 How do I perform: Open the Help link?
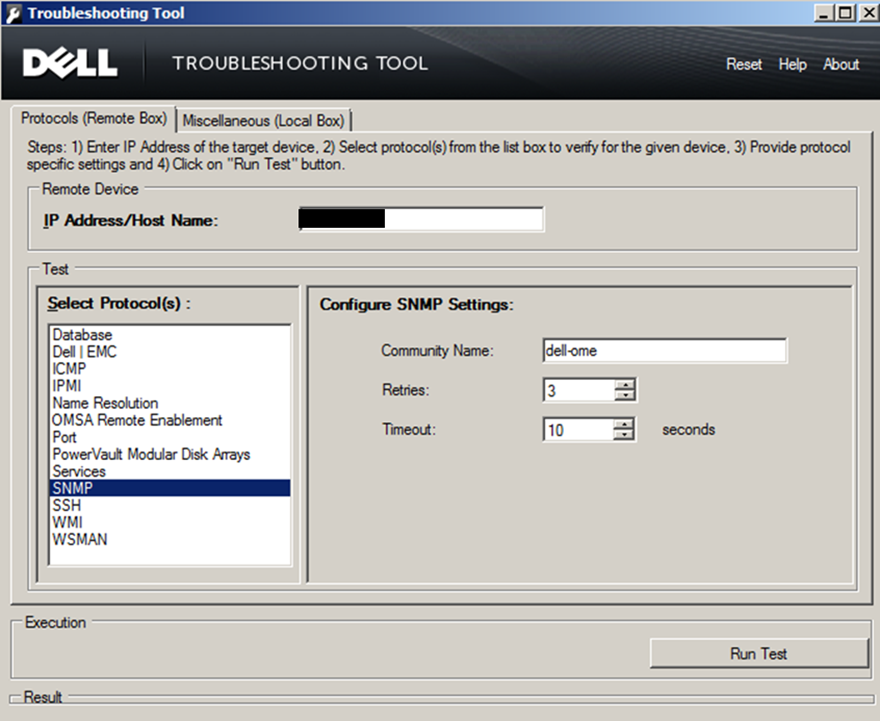click(792, 64)
